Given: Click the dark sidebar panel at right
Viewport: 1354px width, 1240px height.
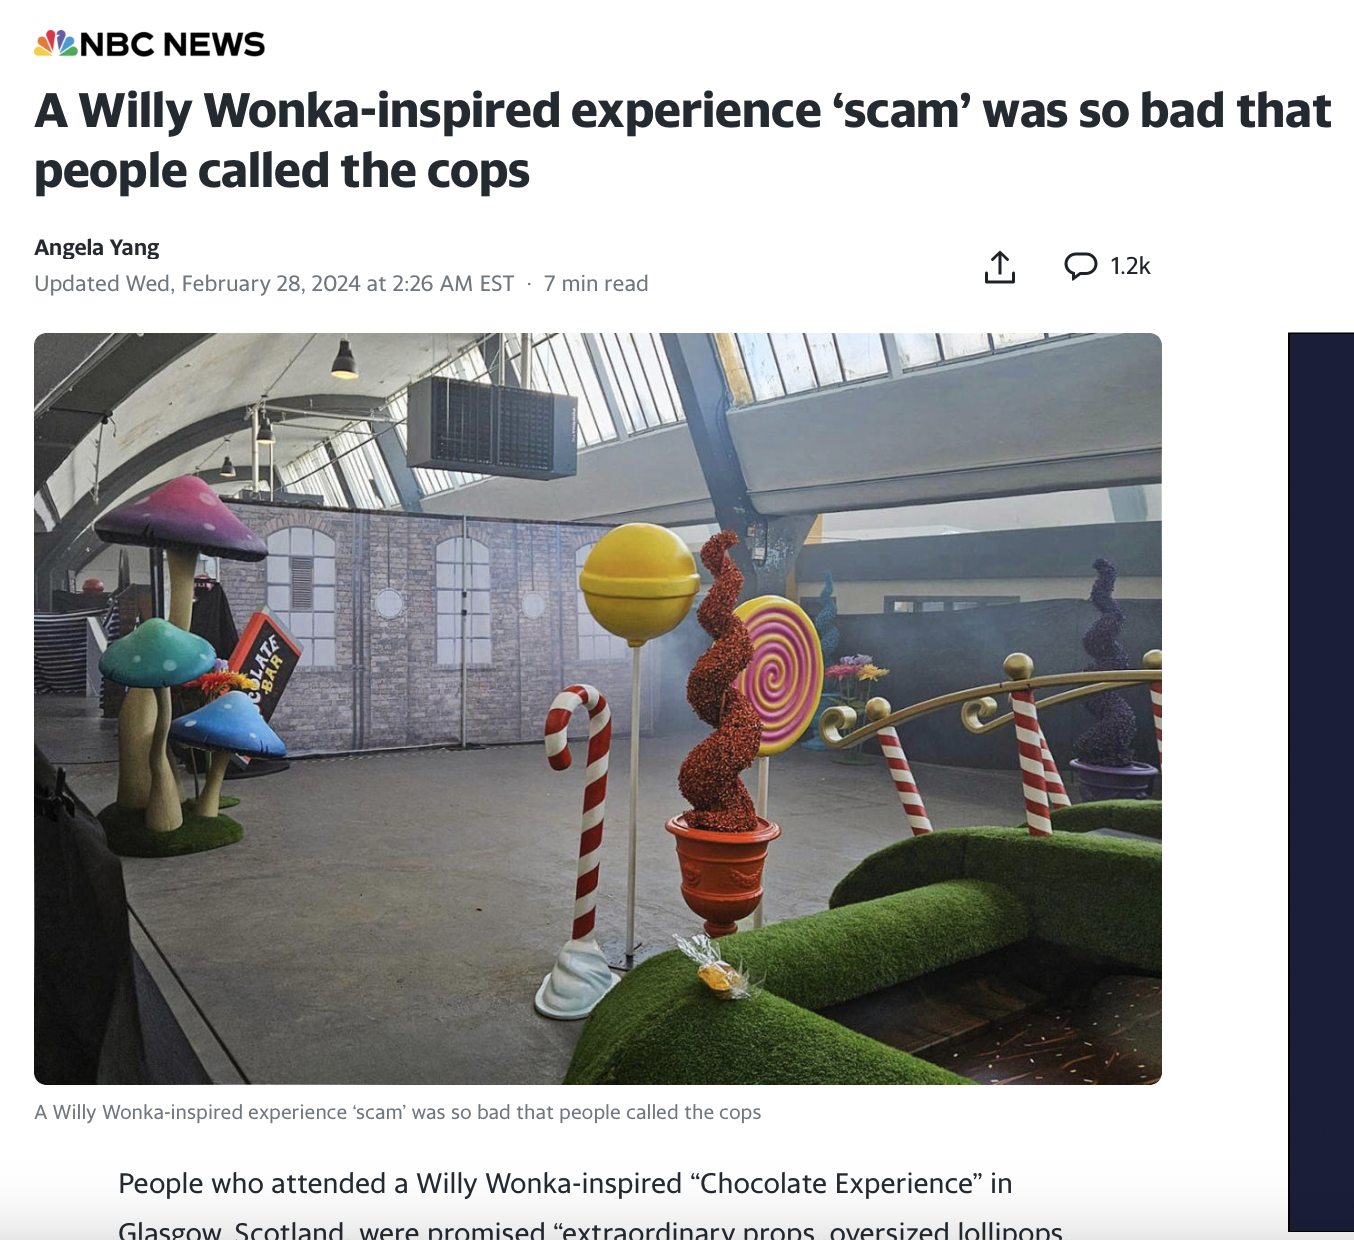Looking at the screenshot, I should pos(1321,782).
